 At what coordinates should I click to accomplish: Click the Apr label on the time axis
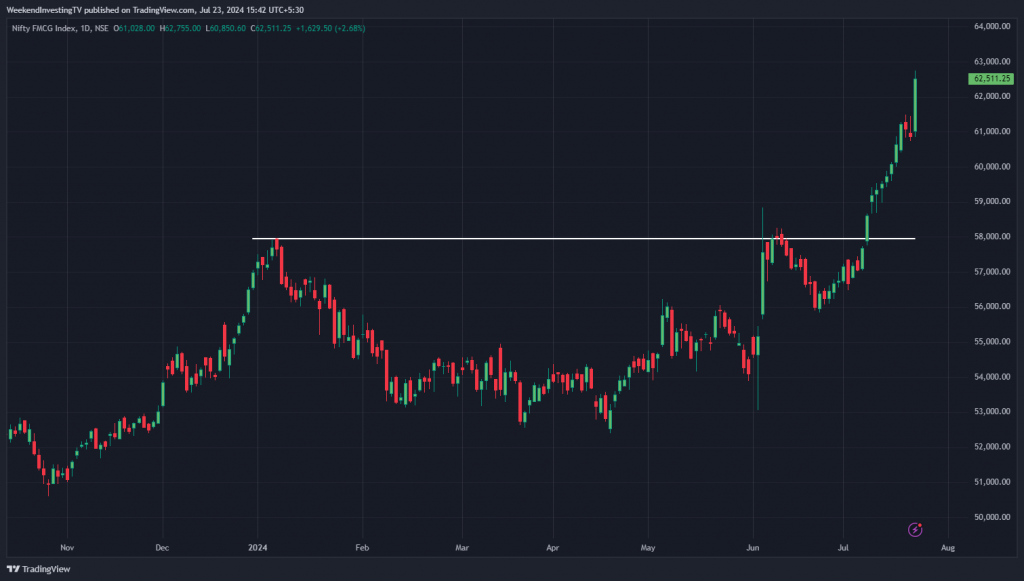coord(552,548)
